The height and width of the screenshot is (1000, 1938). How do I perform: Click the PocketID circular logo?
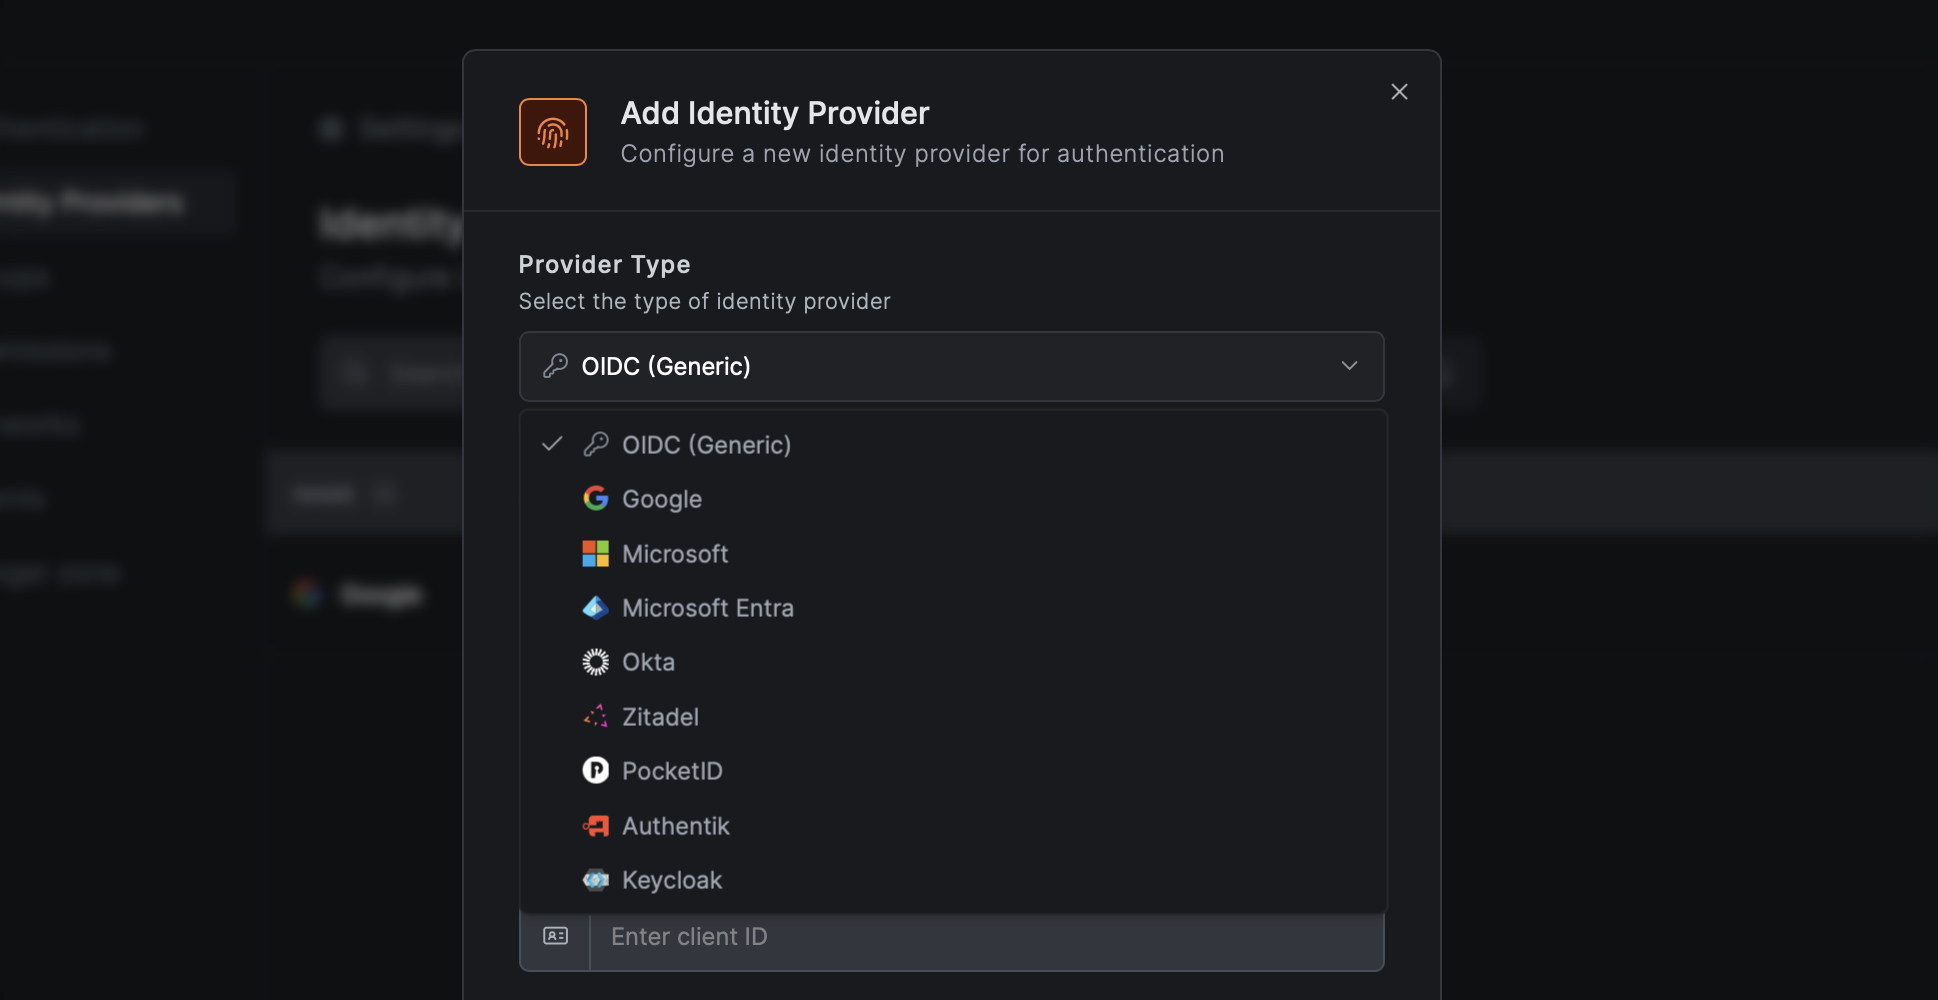pos(595,770)
